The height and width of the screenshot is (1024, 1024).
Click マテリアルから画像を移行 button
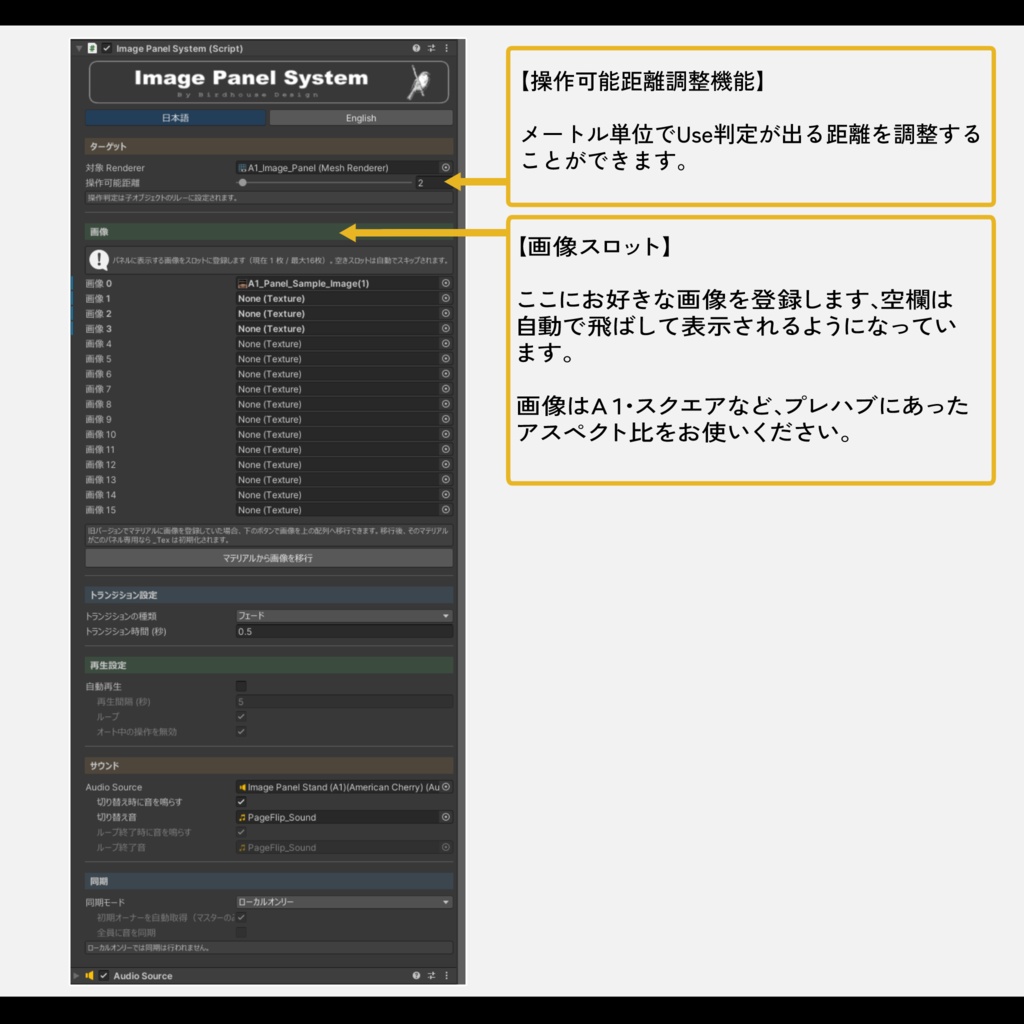[268, 558]
